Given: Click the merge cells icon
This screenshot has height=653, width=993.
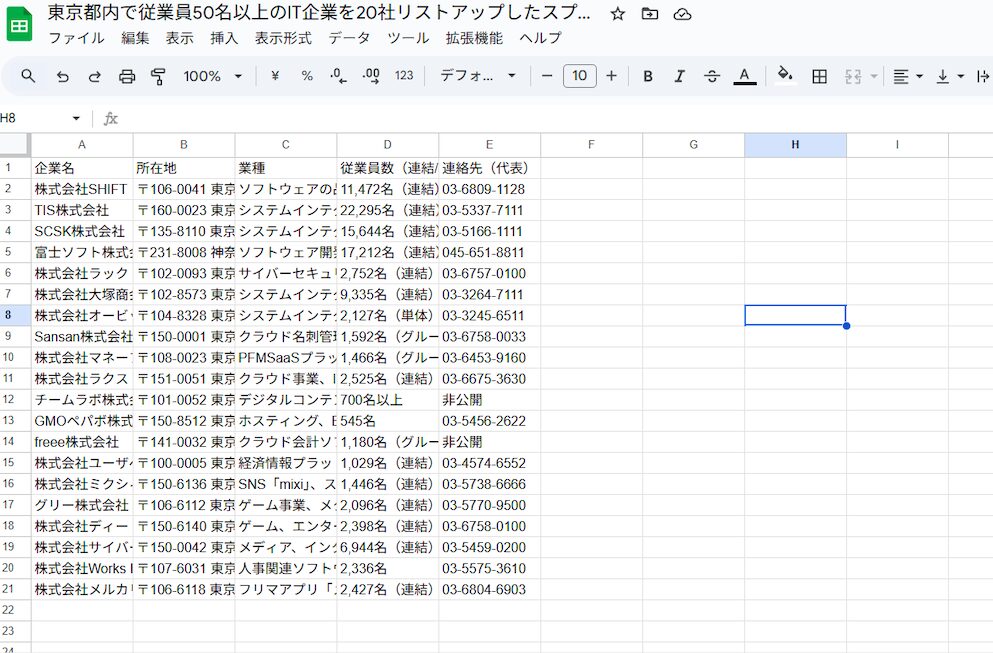Looking at the screenshot, I should click(853, 76).
